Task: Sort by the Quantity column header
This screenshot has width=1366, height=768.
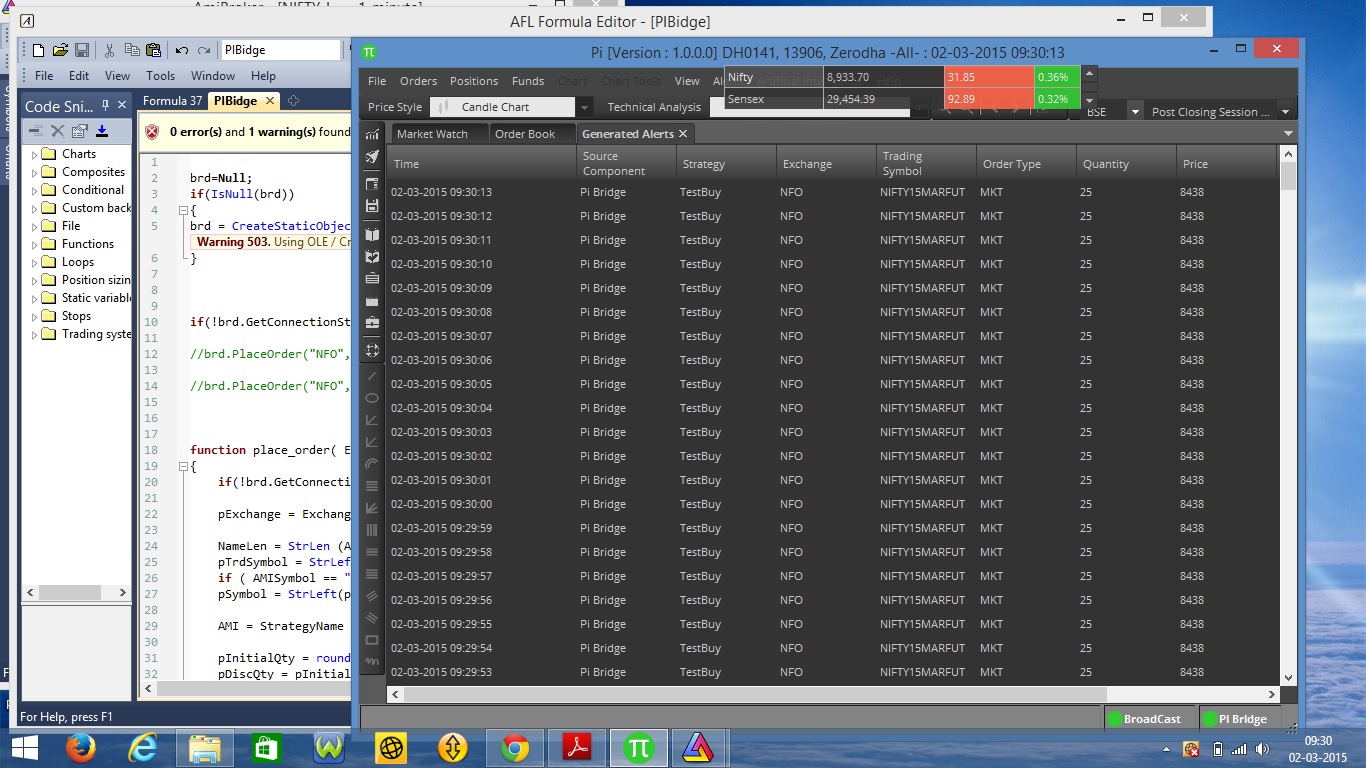Action: (x=1127, y=164)
